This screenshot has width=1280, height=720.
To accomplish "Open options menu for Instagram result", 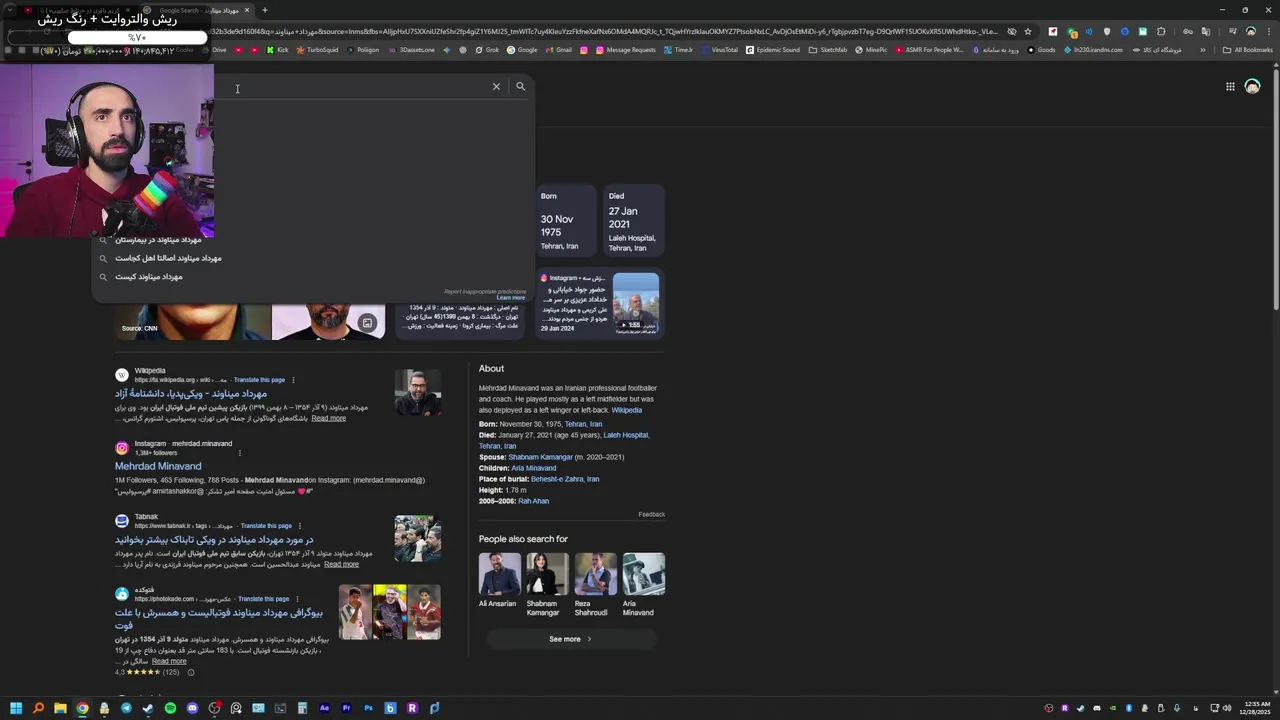I will click(239, 453).
